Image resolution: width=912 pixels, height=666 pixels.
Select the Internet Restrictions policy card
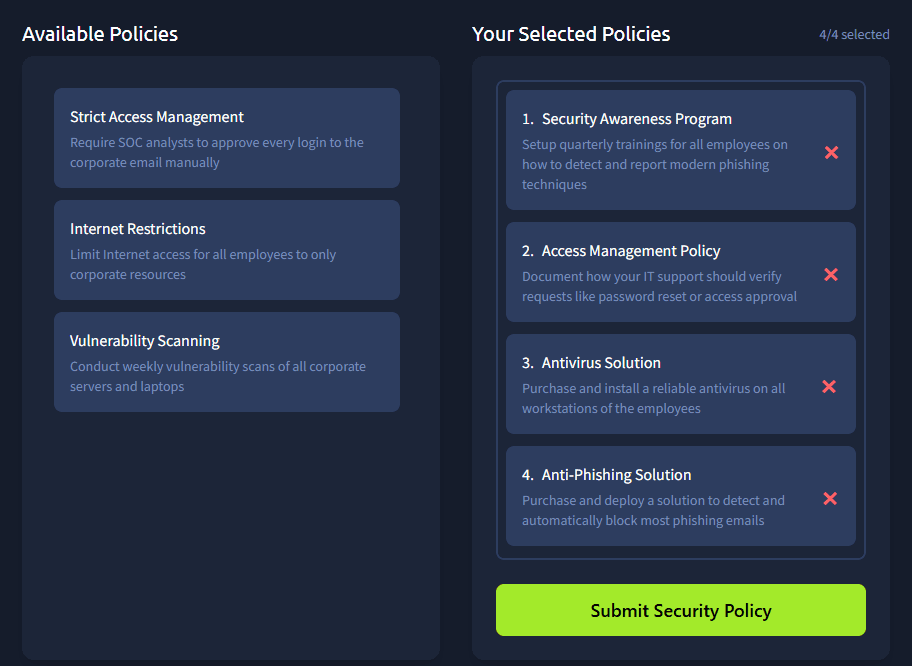227,250
